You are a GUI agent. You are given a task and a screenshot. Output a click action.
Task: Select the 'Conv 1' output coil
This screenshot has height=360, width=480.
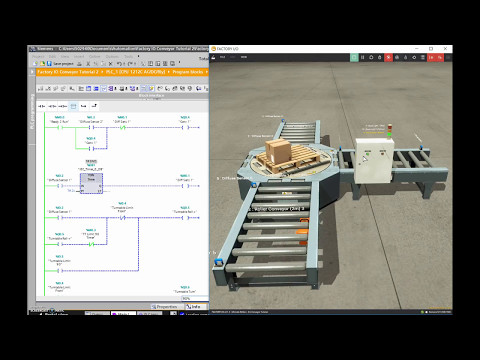tap(185, 127)
